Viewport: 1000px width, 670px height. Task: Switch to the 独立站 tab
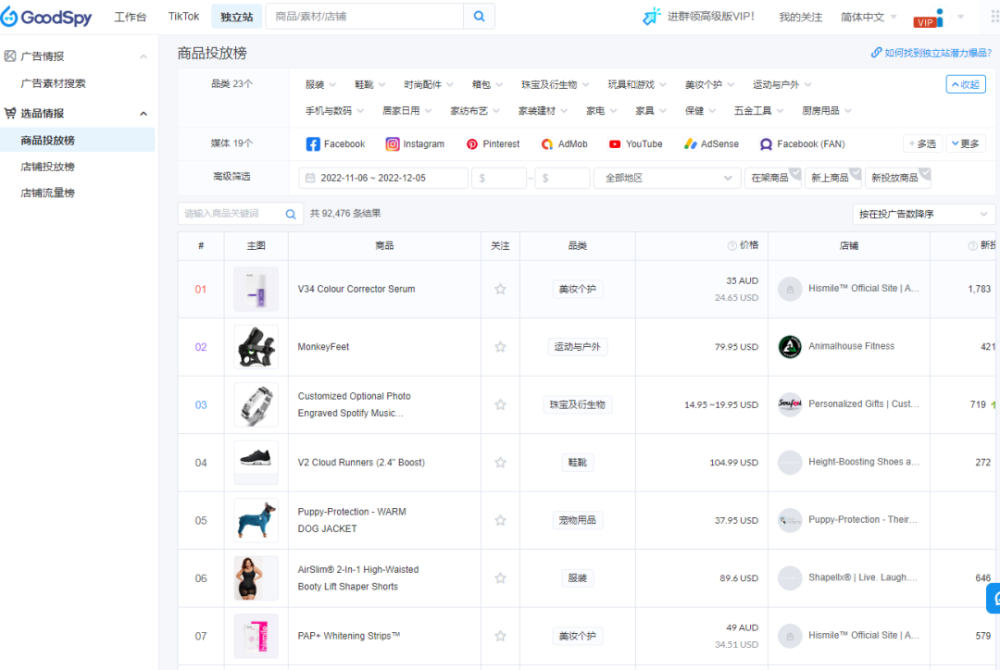click(x=237, y=17)
